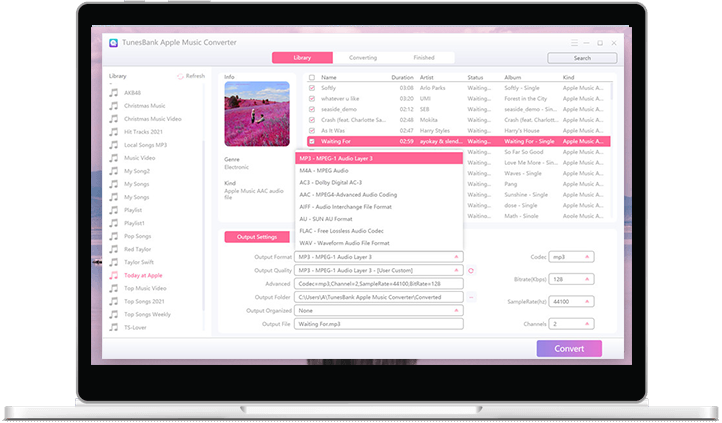Click Top Songs Weekly playlist icon
Image resolution: width=722 pixels, height=423 pixels.
[113, 315]
